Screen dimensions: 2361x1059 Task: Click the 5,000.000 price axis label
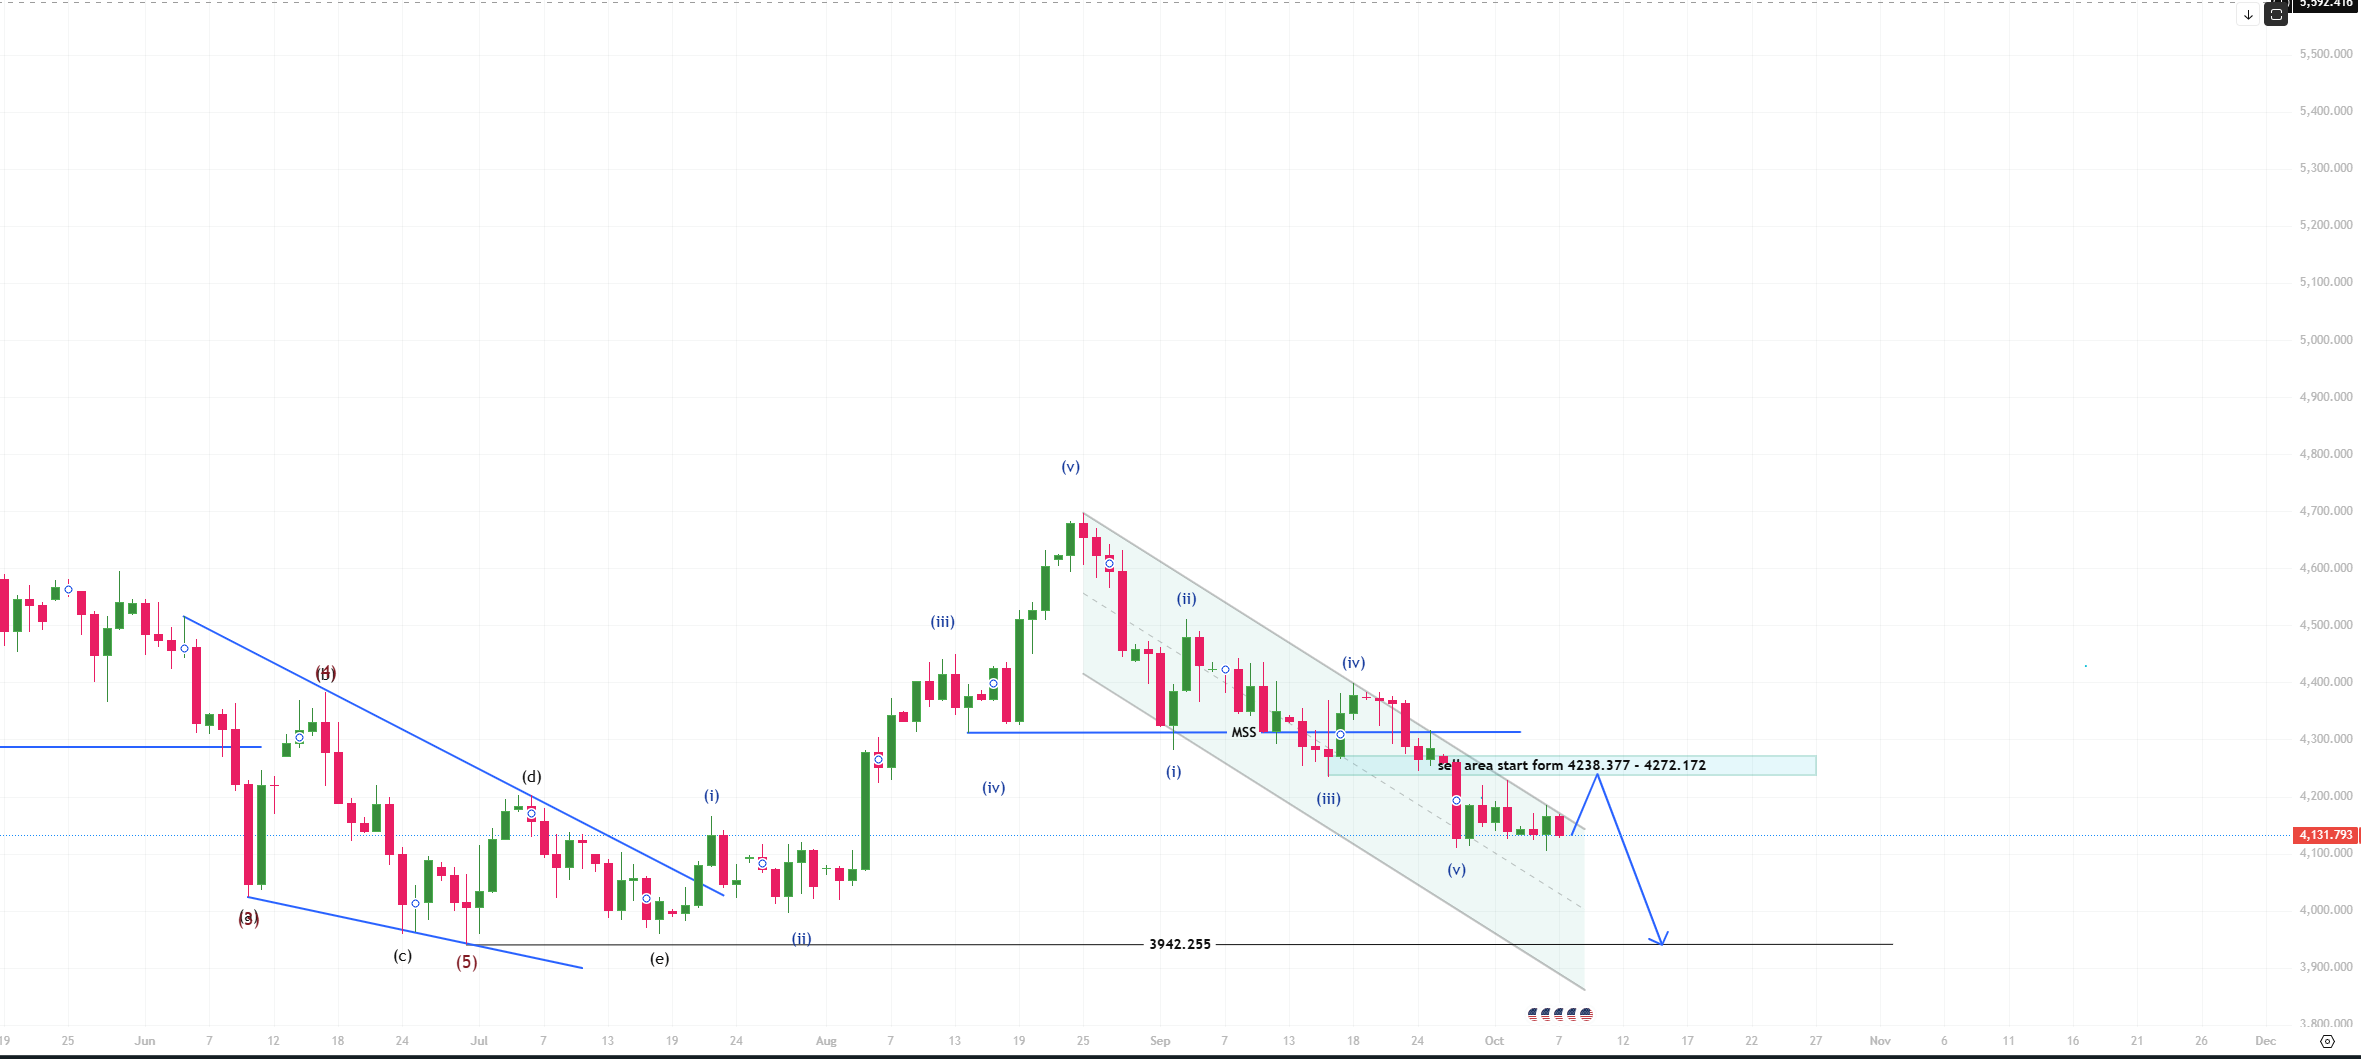pyautogui.click(x=2326, y=340)
